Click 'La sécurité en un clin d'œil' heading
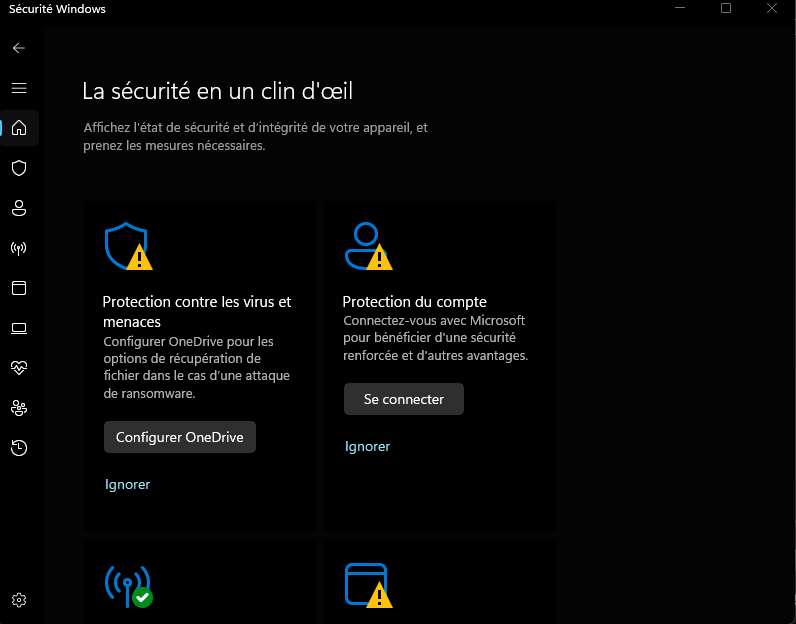The height and width of the screenshot is (624, 796). click(217, 91)
